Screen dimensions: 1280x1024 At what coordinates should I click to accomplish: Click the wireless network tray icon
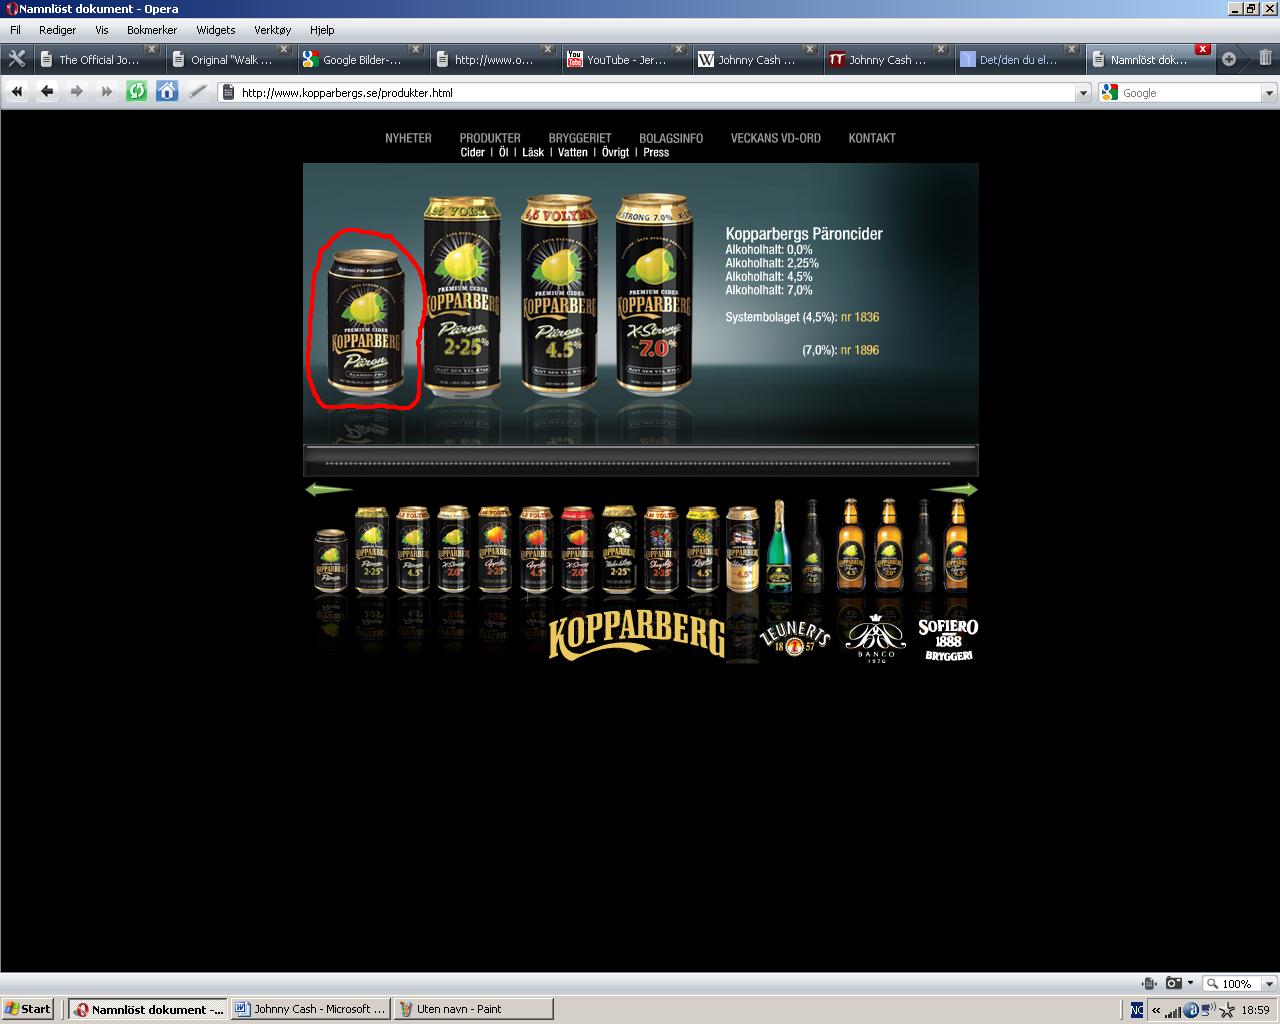[x=1207, y=1010]
